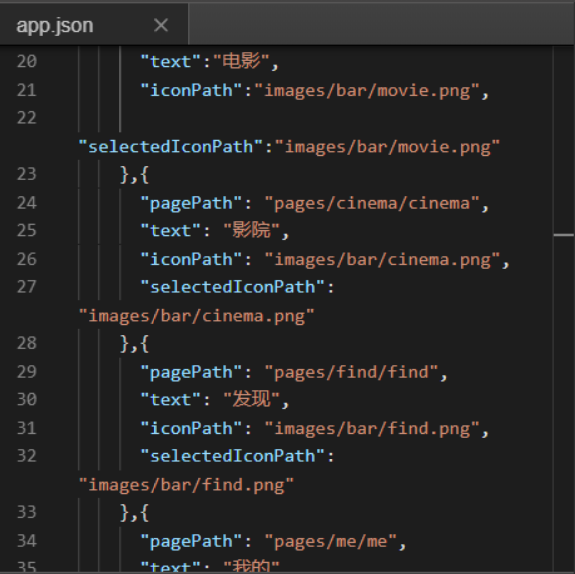Click the "text" key on line 20
Image resolution: width=575 pixels, height=574 pixels.
(171, 62)
